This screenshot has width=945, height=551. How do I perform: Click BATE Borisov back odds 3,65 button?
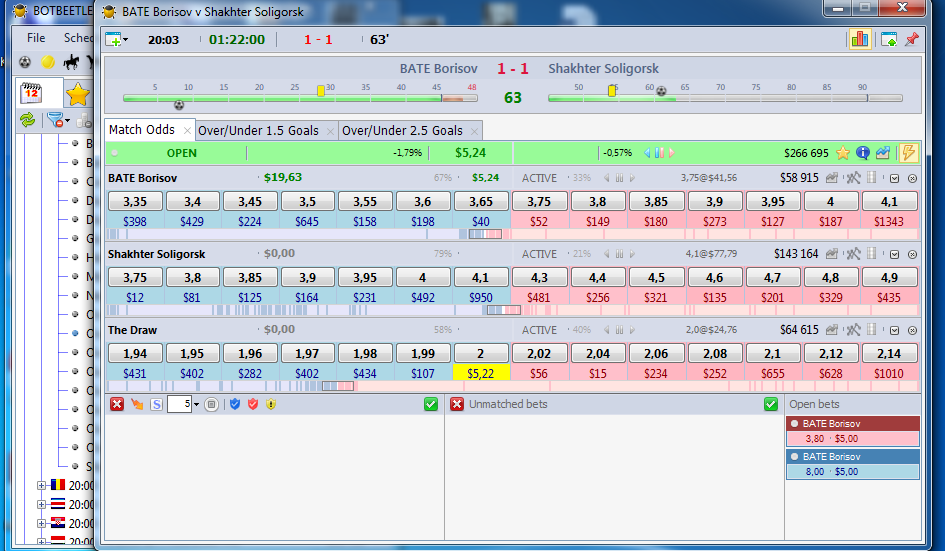pyautogui.click(x=480, y=201)
